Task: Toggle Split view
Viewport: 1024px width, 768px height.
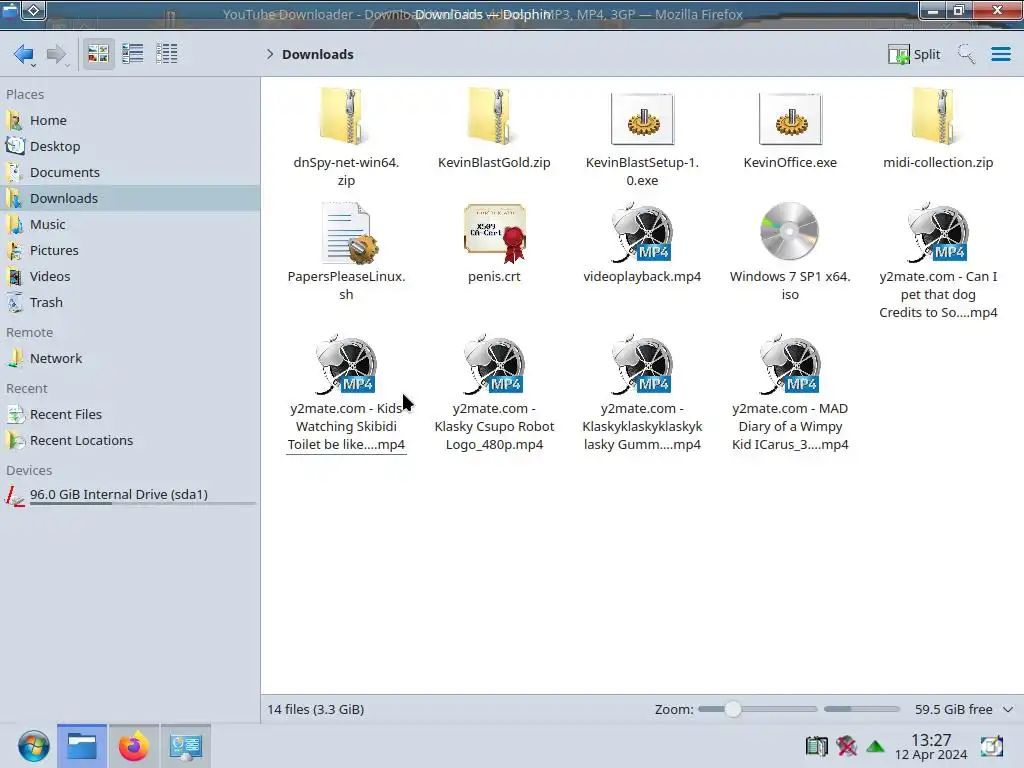Action: [x=914, y=54]
